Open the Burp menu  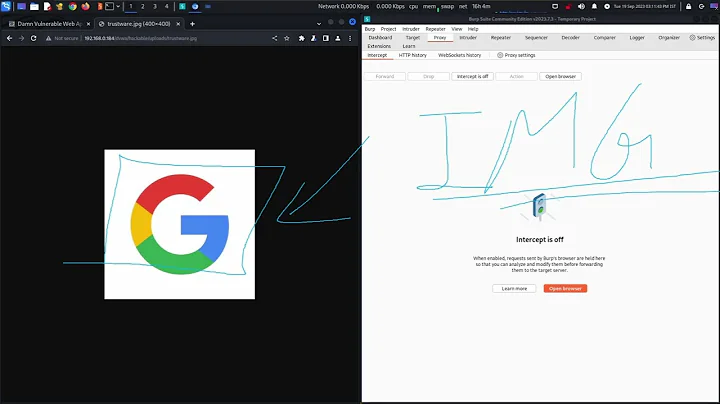tap(370, 29)
